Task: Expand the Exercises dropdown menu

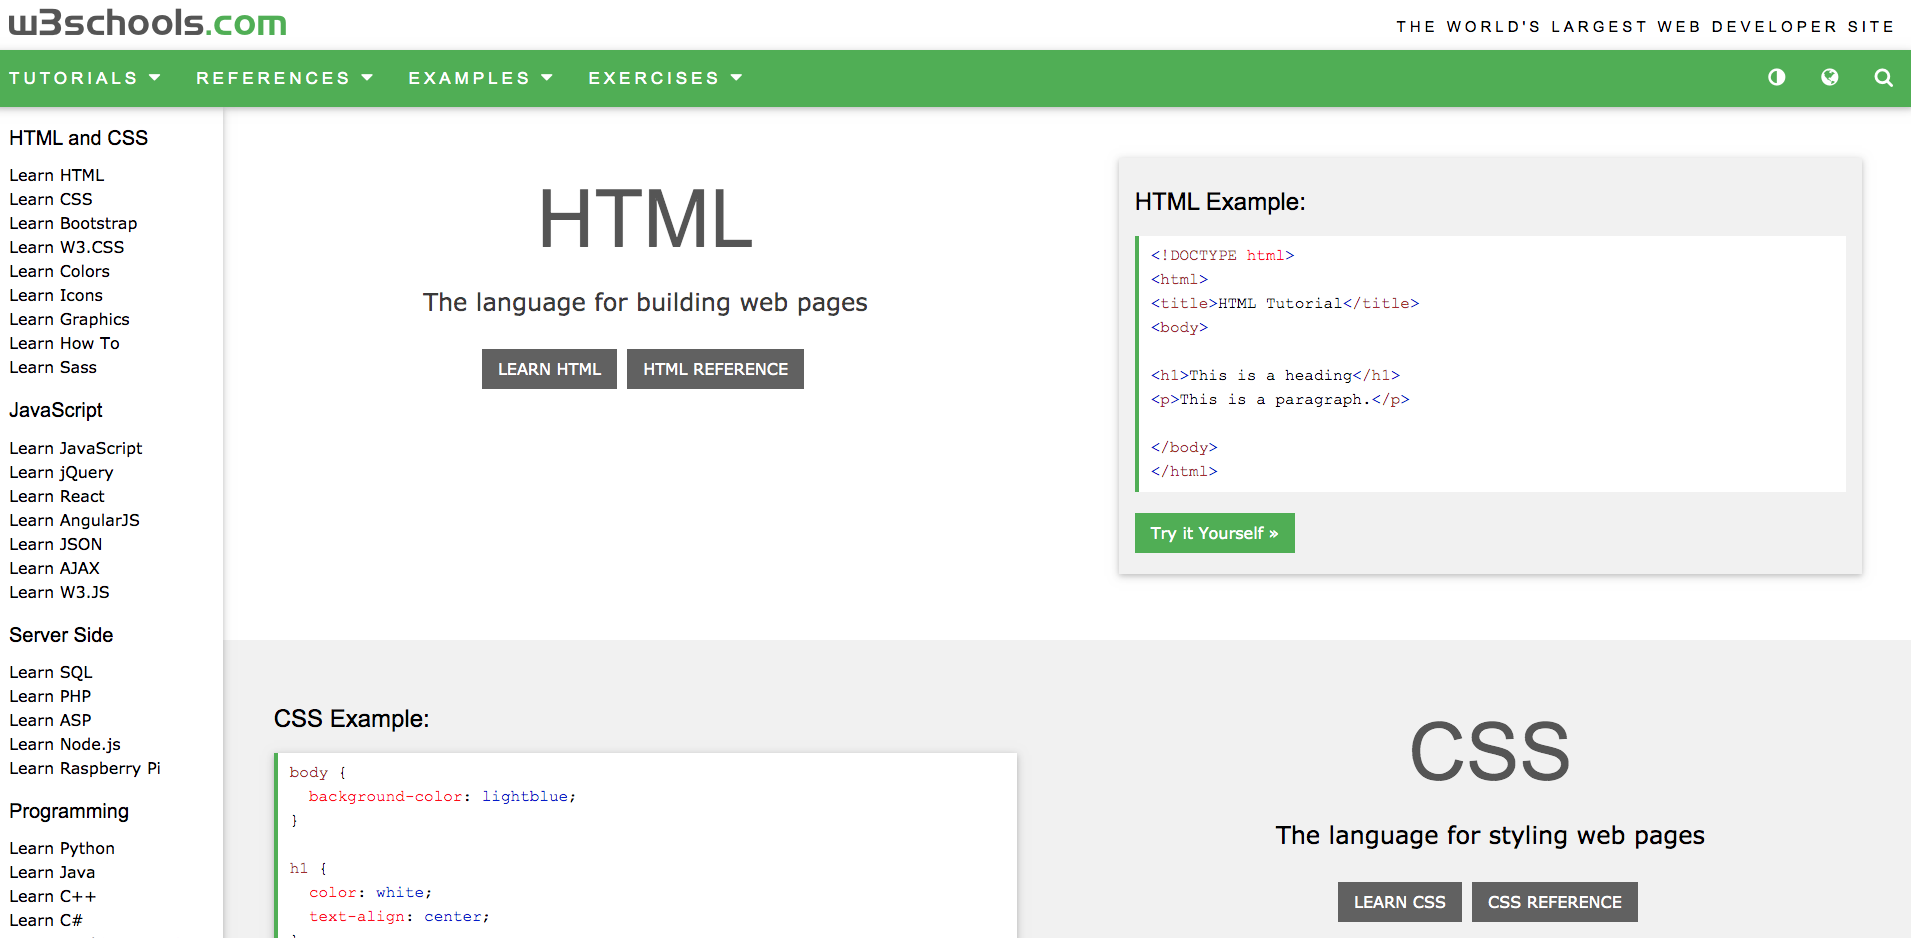Action: coord(666,78)
